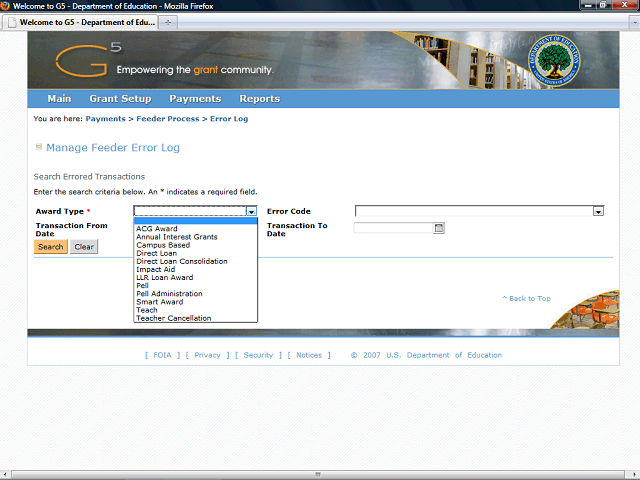Click the Back to Top link
The image size is (640, 480).
pyautogui.click(x=526, y=298)
